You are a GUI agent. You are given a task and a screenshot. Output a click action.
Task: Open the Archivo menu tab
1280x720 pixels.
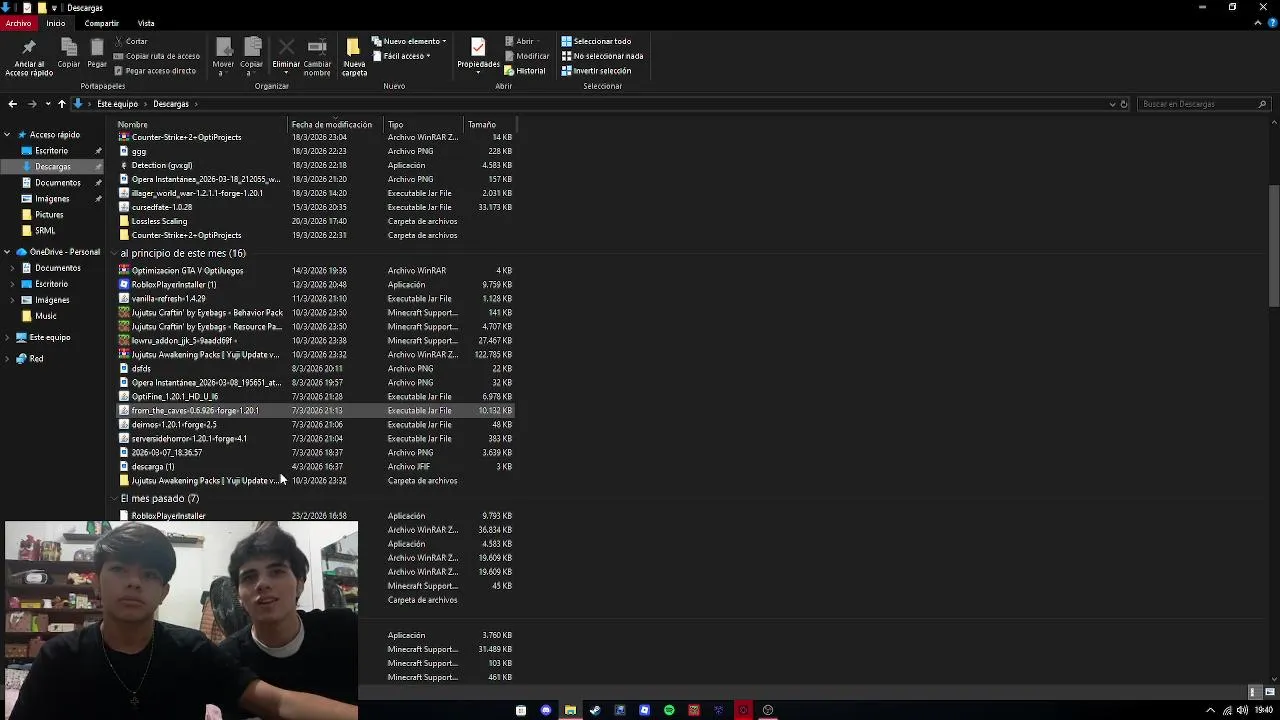pyautogui.click(x=18, y=23)
